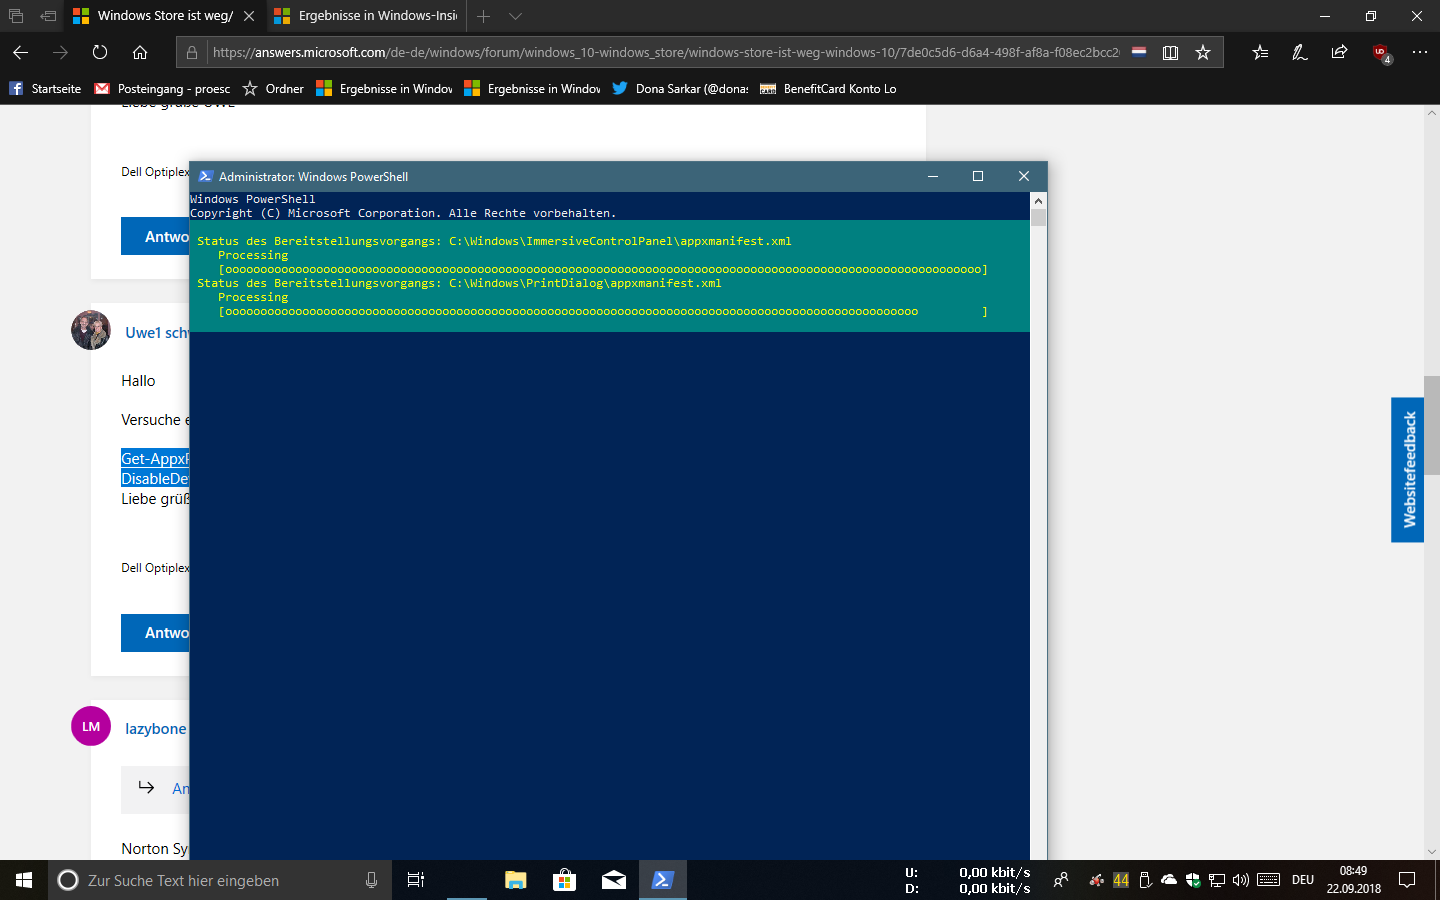Open OneDrive tray icon
Image resolution: width=1440 pixels, height=900 pixels.
pos(1169,880)
